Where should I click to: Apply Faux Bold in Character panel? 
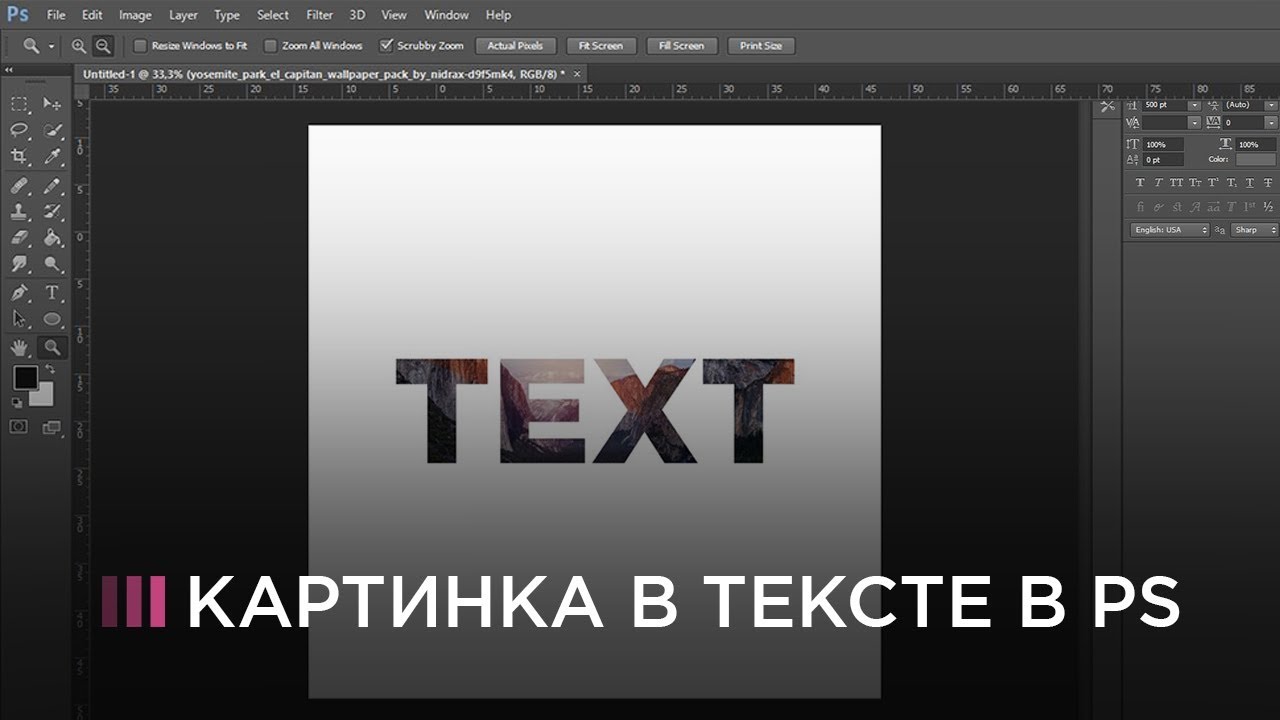1140,183
